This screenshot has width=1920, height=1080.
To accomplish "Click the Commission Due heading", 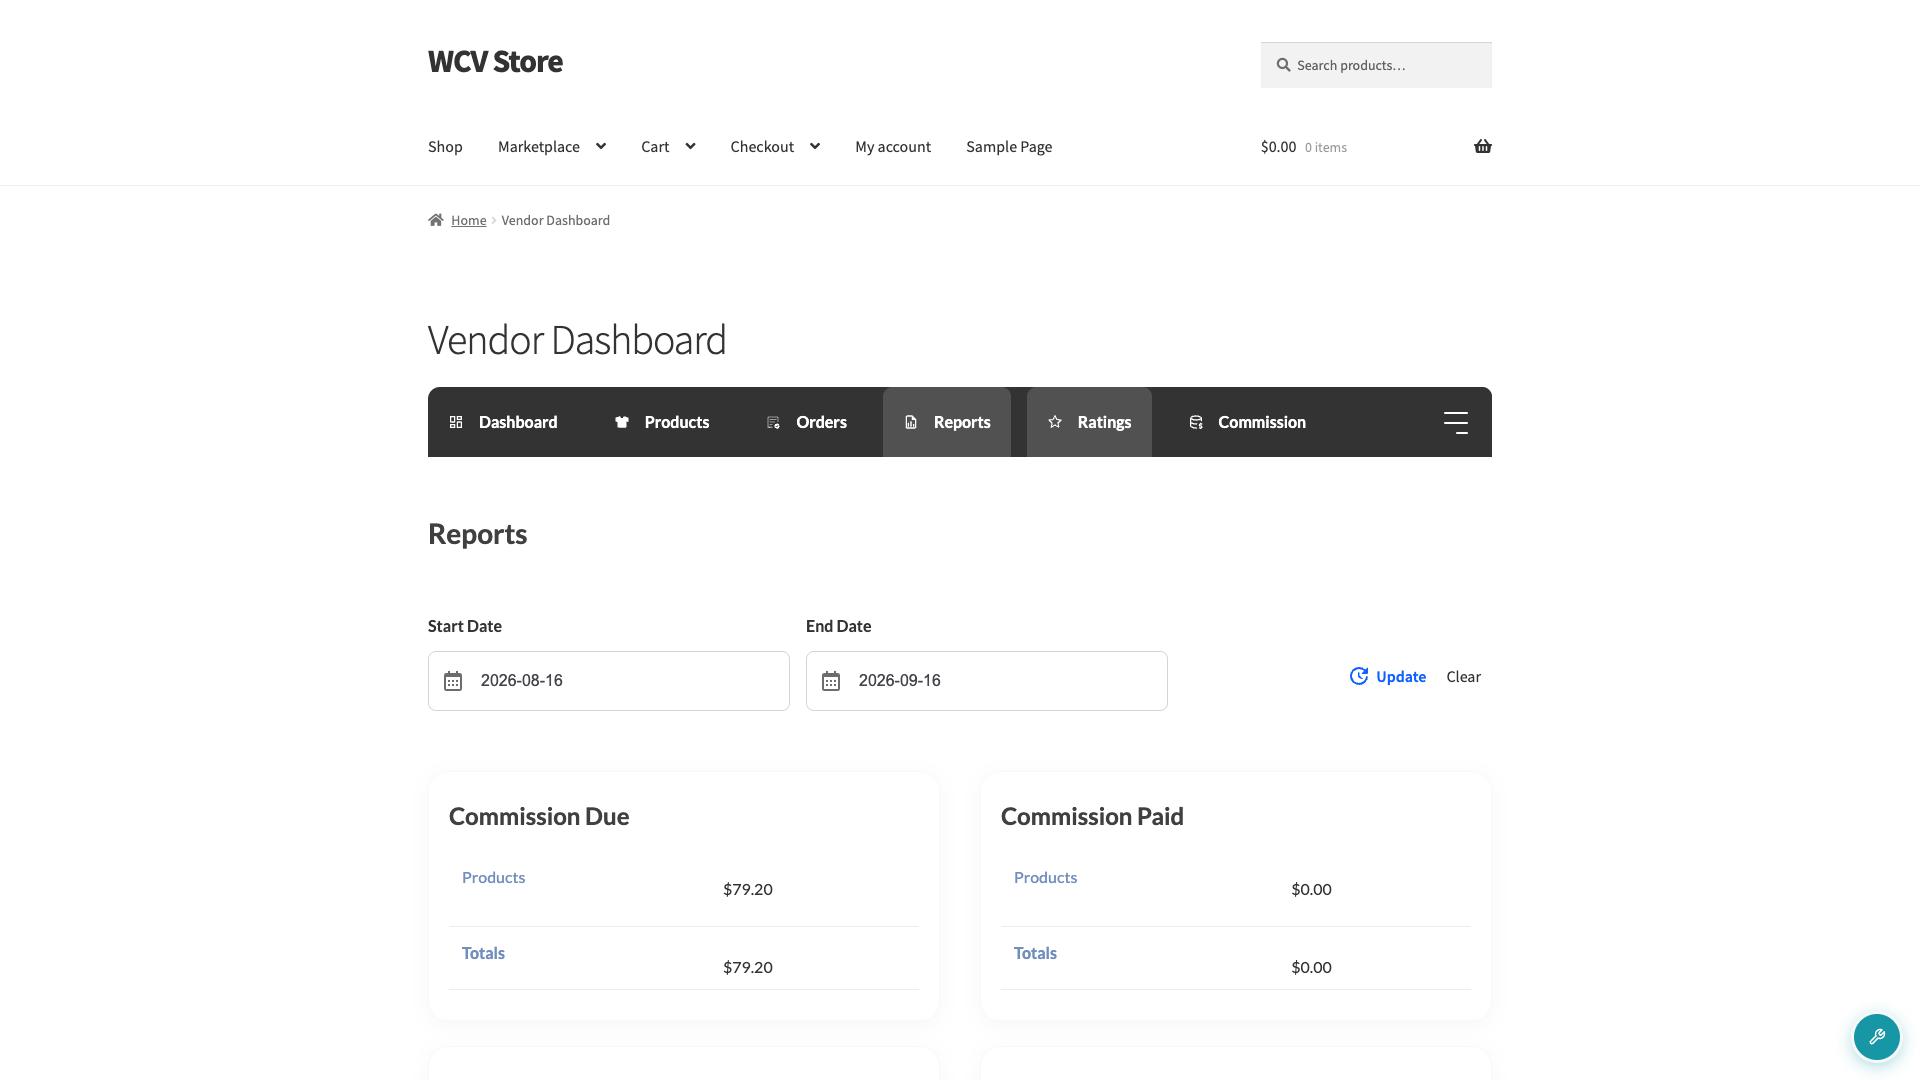I will pyautogui.click(x=539, y=816).
